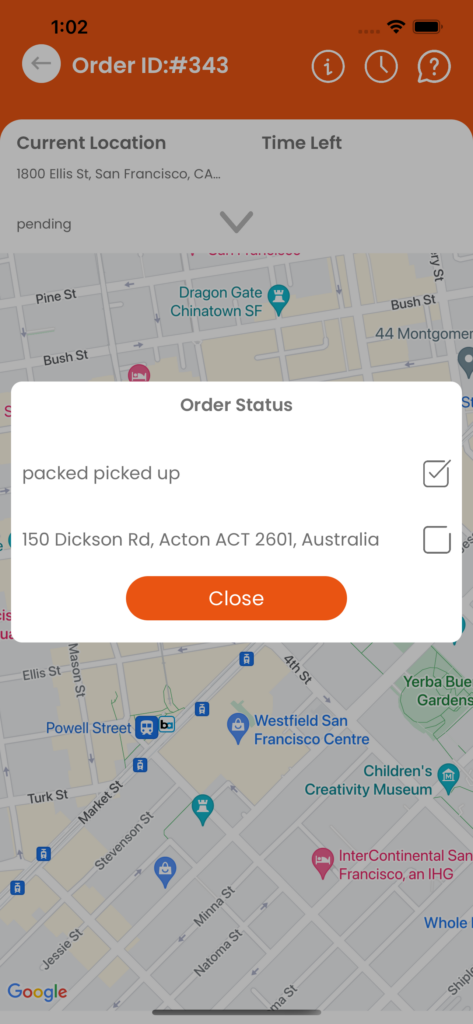This screenshot has width=473, height=1024.
Task: Open the order info icon
Action: [328, 65]
